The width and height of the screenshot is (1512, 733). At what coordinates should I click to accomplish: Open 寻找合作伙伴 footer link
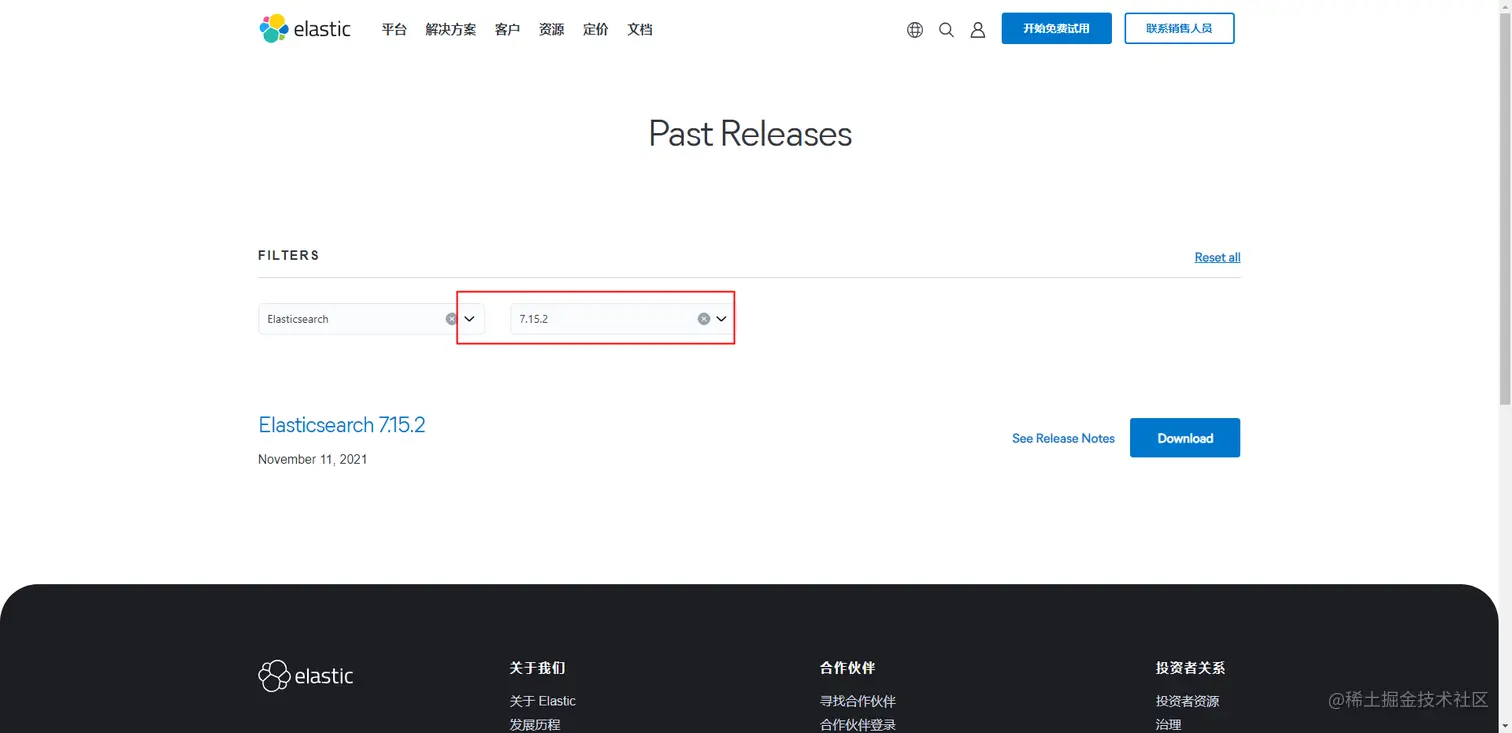click(x=858, y=701)
